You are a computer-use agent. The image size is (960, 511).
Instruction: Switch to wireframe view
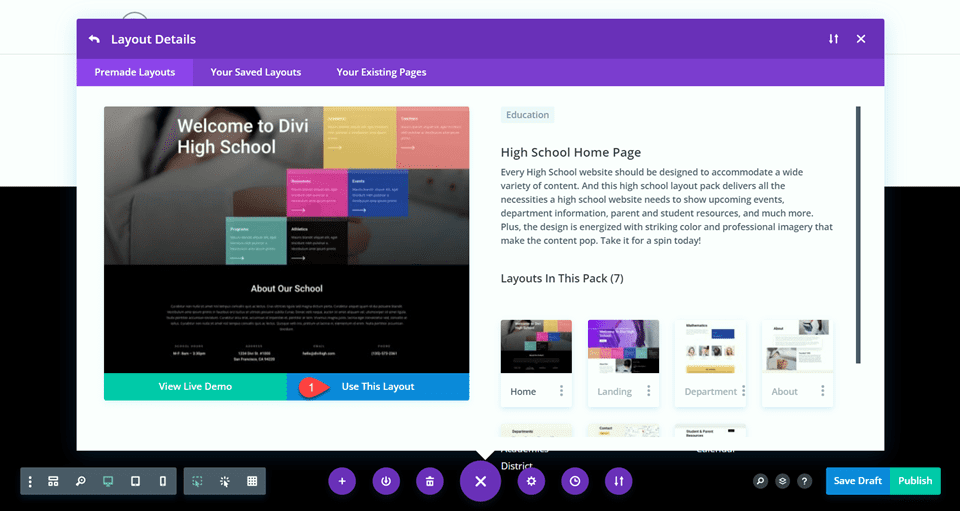click(53, 482)
